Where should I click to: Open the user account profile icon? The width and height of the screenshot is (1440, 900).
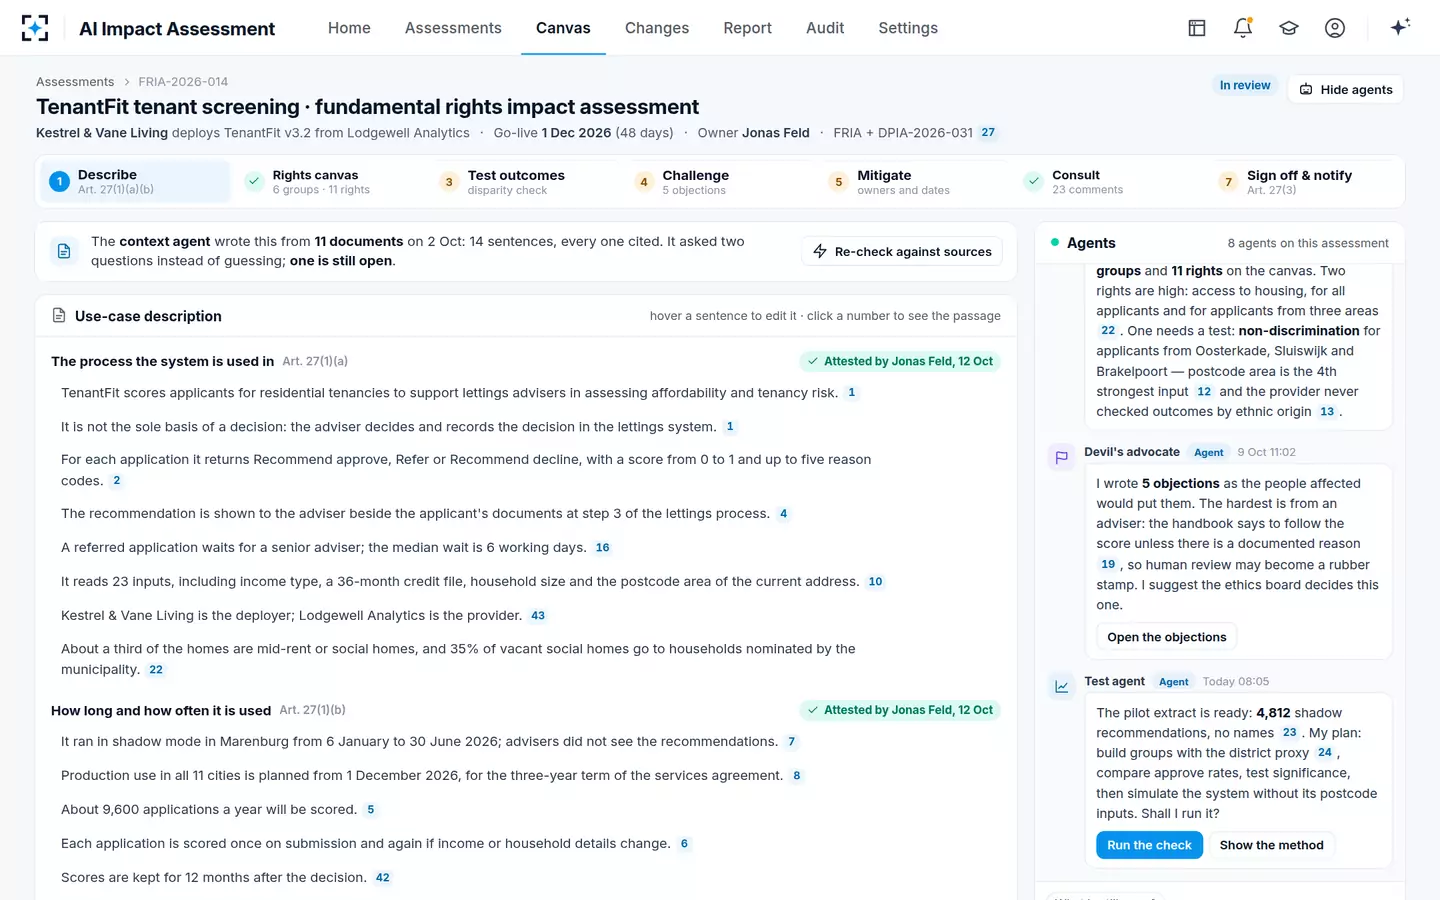(x=1335, y=28)
